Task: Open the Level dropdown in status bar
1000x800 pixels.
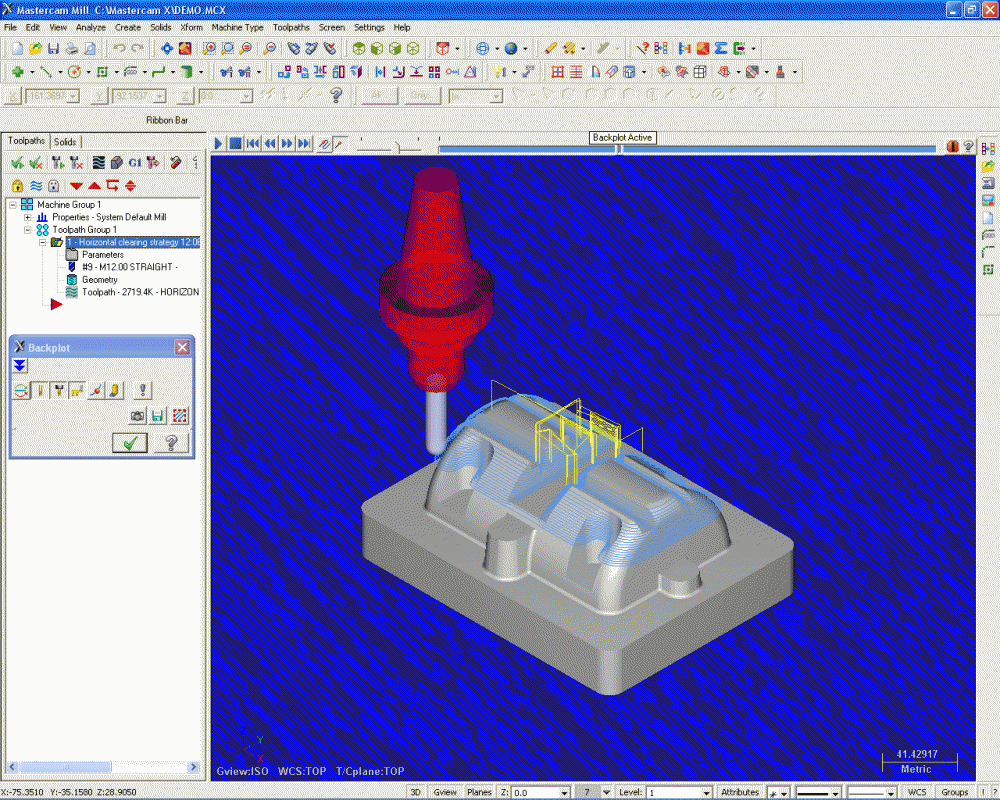Action: point(707,792)
